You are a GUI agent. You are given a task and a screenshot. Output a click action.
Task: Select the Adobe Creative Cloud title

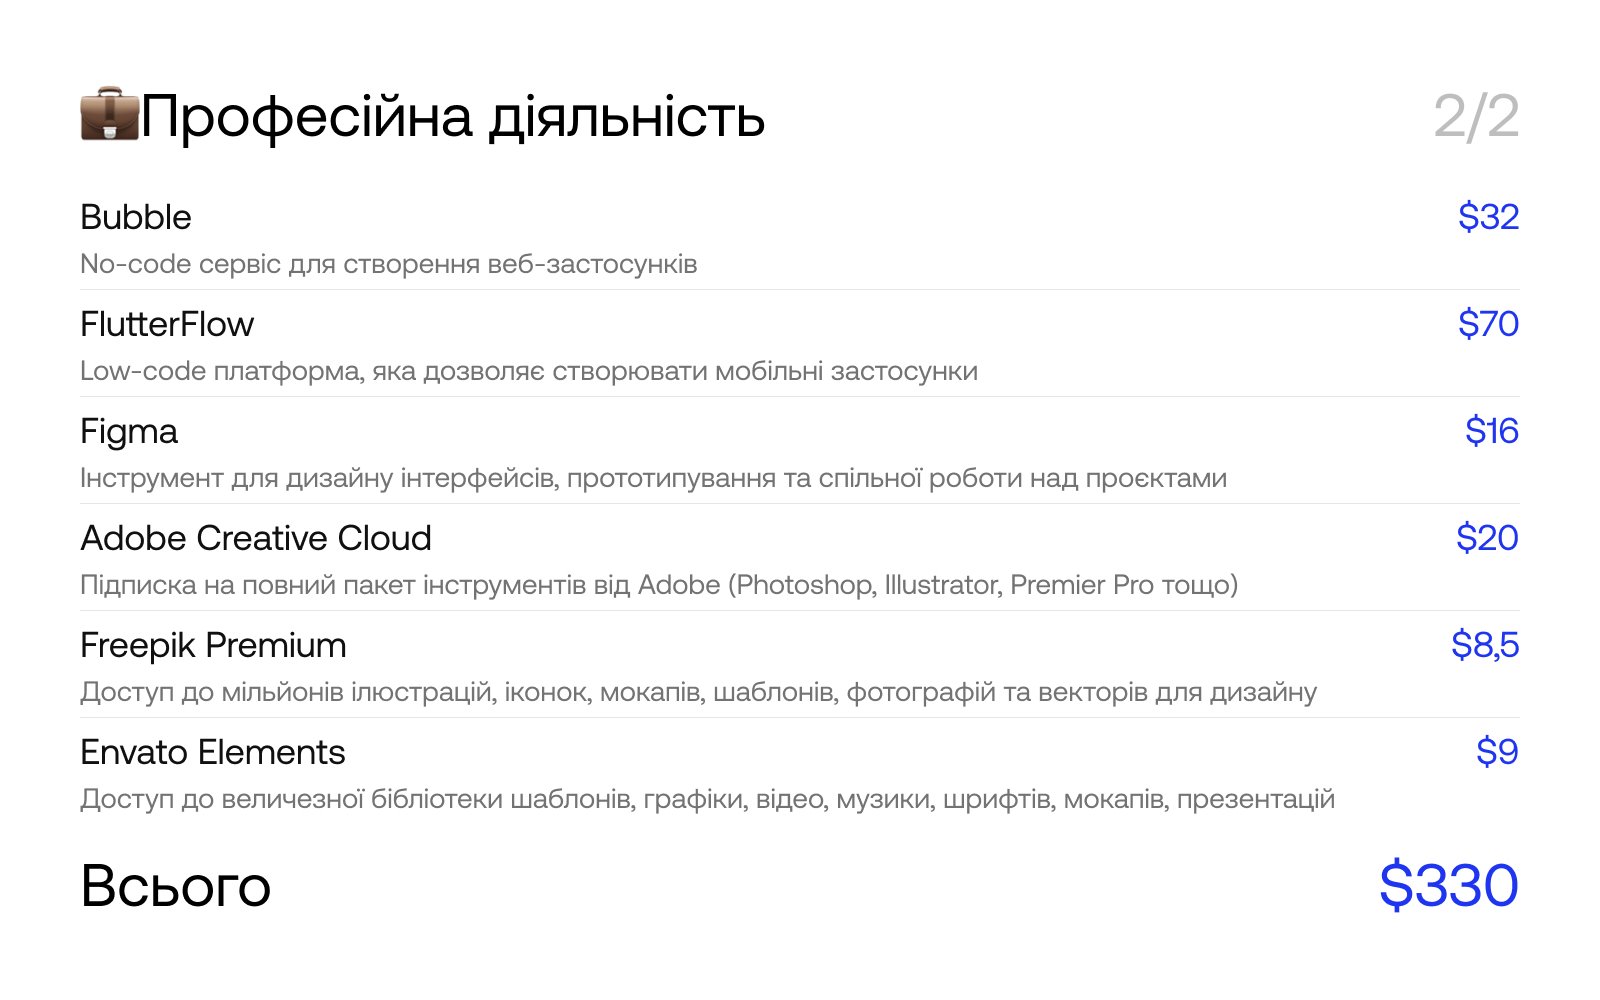coord(256,538)
